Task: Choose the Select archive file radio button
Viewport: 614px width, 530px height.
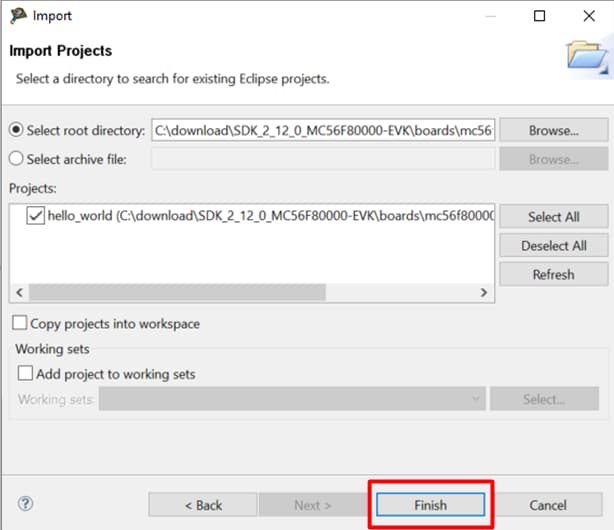Action: tap(17, 159)
